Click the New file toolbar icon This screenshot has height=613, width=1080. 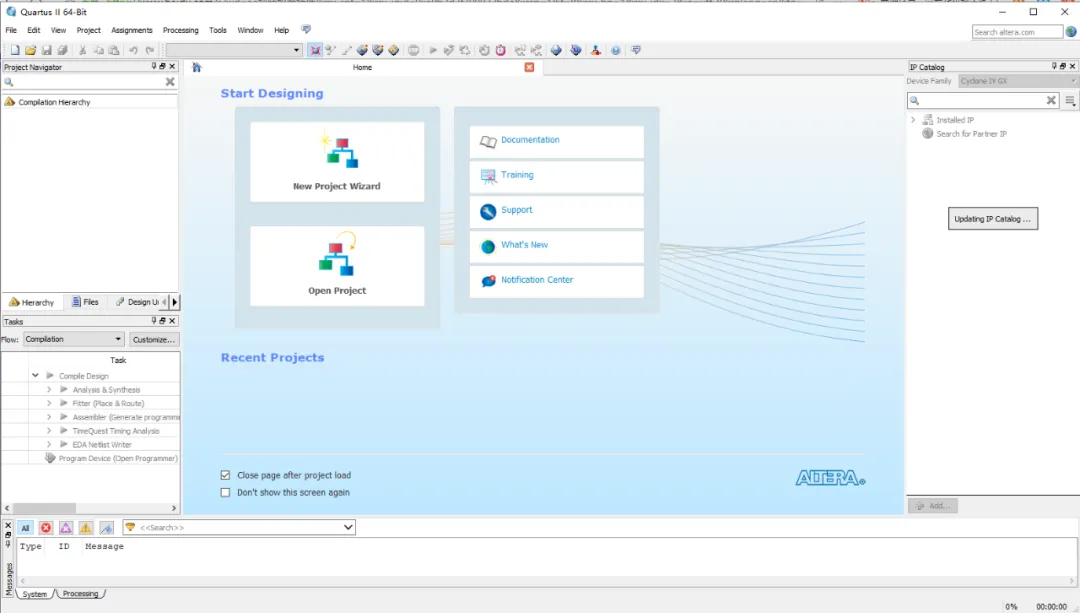[15, 50]
